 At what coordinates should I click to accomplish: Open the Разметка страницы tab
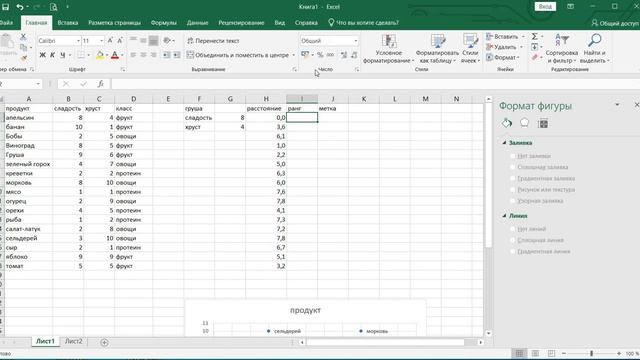point(114,23)
